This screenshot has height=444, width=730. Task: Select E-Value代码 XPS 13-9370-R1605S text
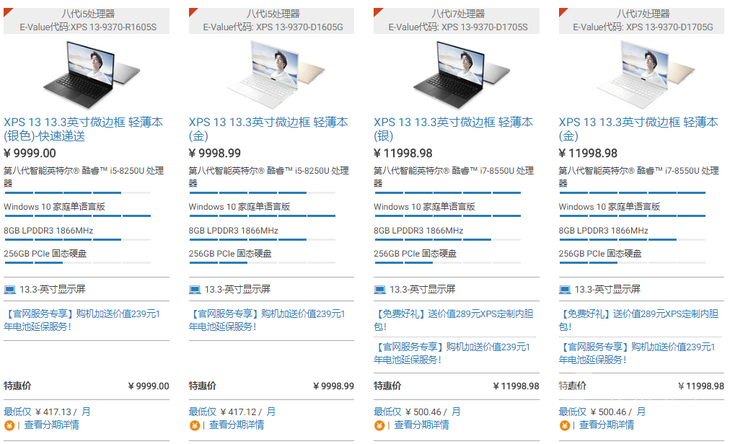pos(88,27)
